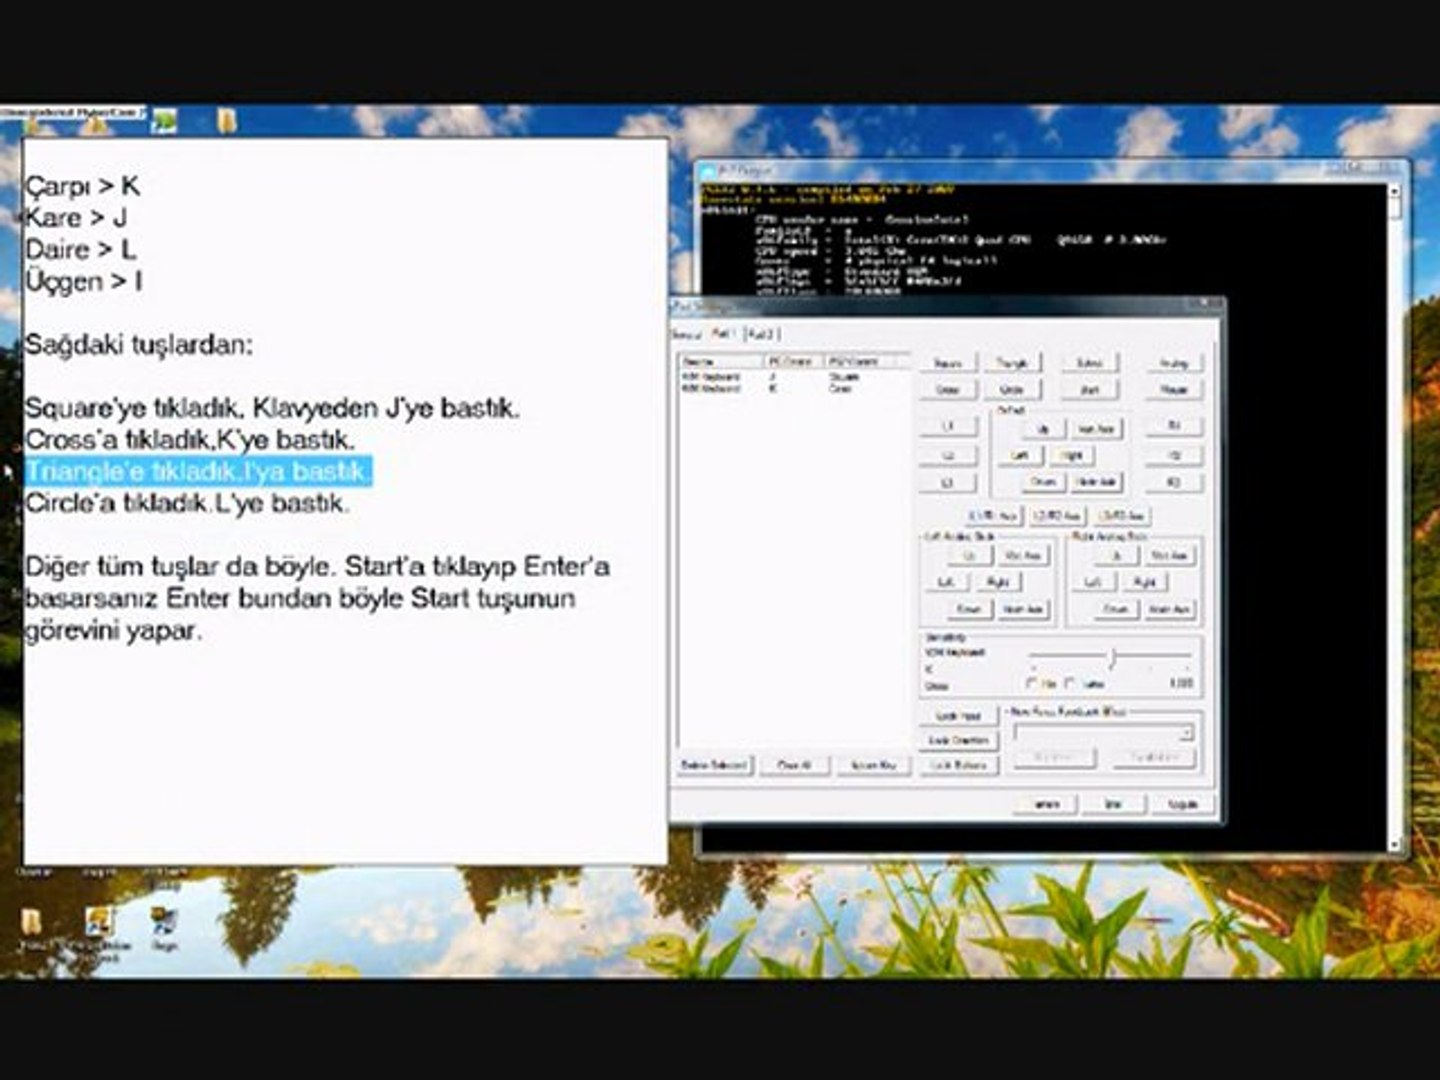This screenshot has height=1080, width=1440.
Task: Click Down in the Left Analog Stick group
Action: [x=970, y=609]
